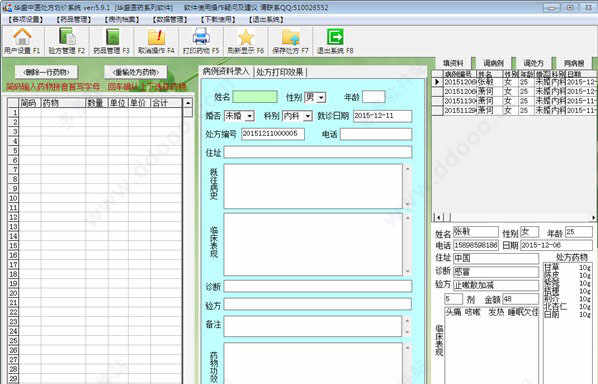Image resolution: width=598 pixels, height=384 pixels.
Task: Click the 住址 field showing 中国
Action: (x=496, y=258)
